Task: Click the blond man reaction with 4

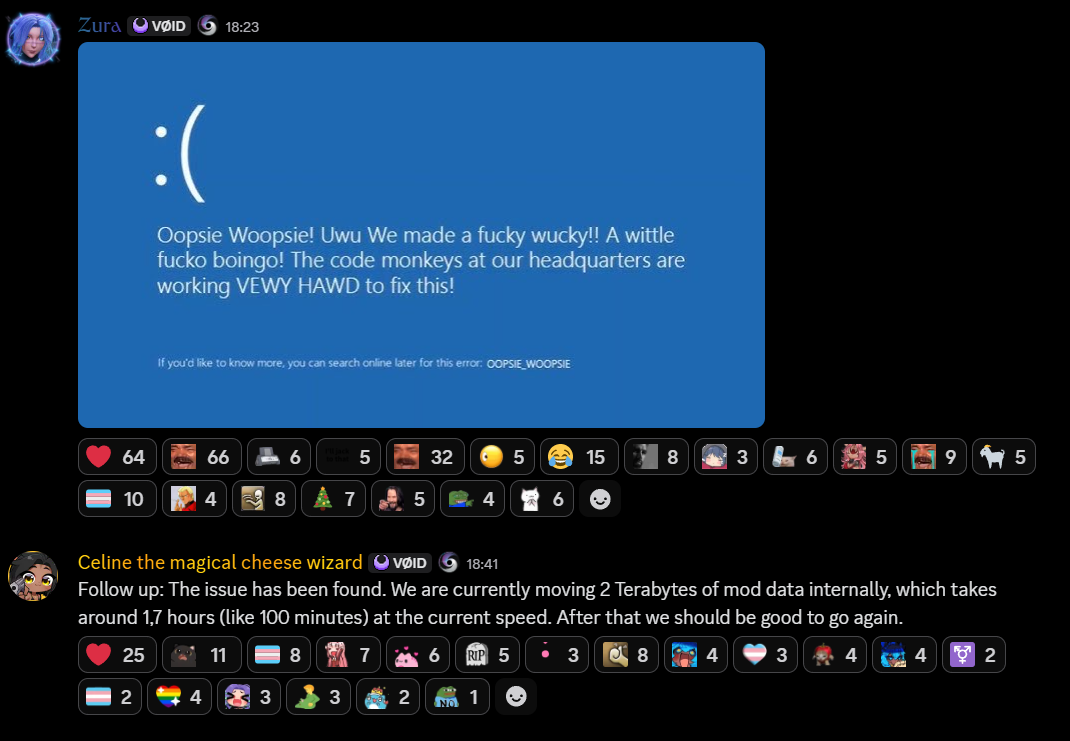Action: tap(194, 499)
